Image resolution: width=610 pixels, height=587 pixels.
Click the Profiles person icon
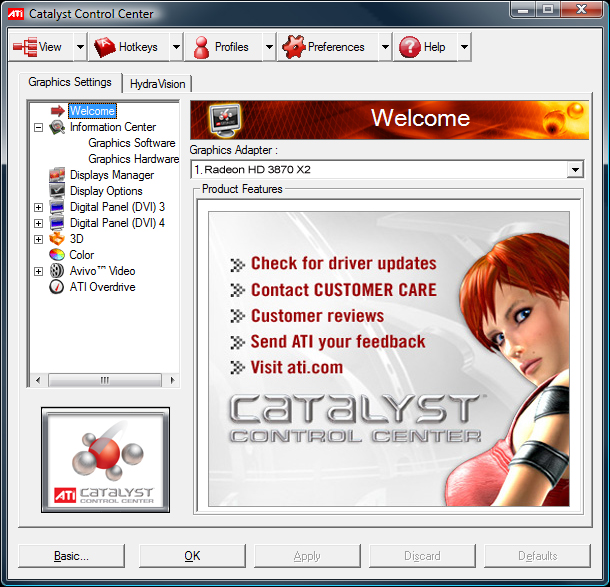coord(201,47)
